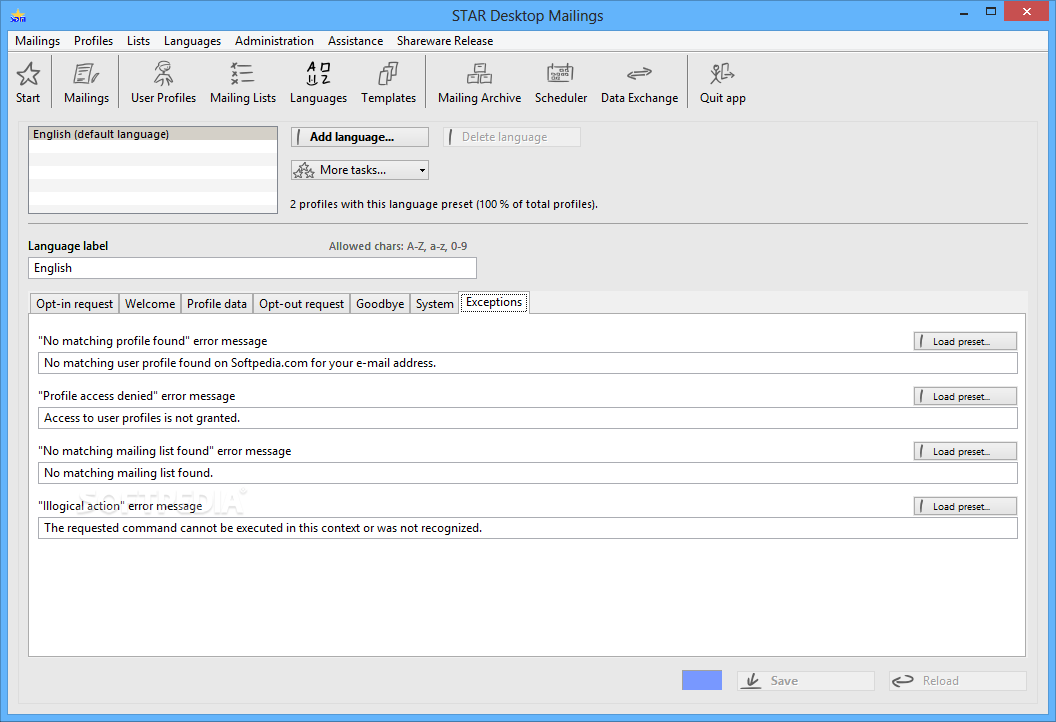Viewport: 1056px width, 722px height.
Task: Open the Languages menu
Action: (193, 41)
